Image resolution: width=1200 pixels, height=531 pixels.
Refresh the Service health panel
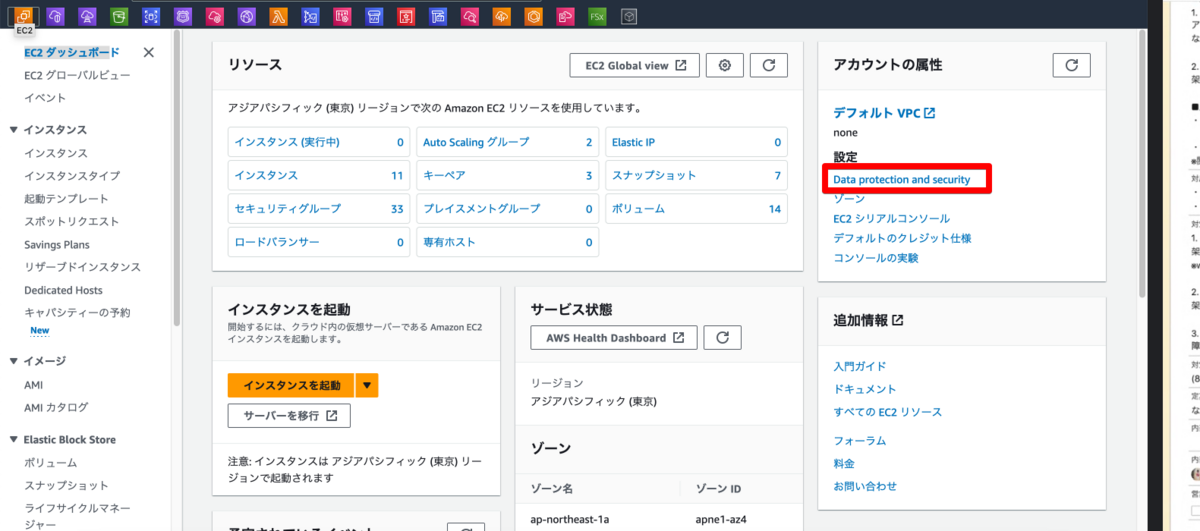[722, 337]
